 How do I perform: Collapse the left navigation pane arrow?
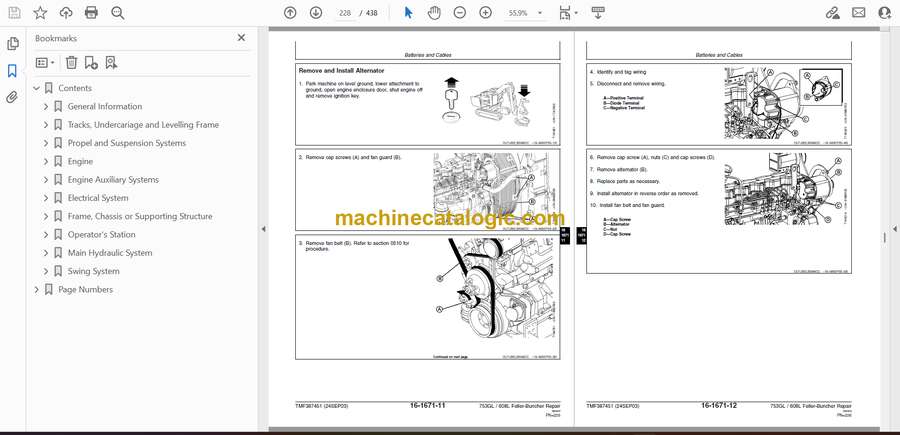(x=263, y=229)
